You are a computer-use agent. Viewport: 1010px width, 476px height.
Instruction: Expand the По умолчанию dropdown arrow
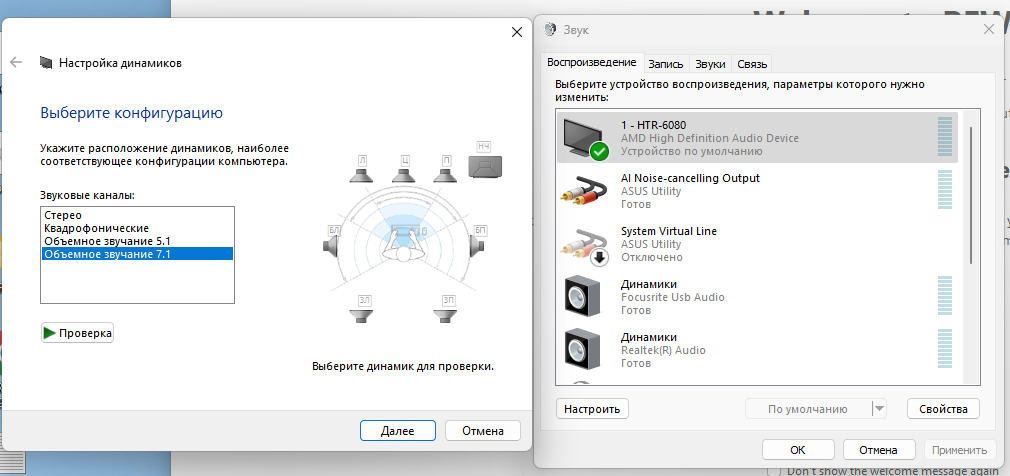879,409
